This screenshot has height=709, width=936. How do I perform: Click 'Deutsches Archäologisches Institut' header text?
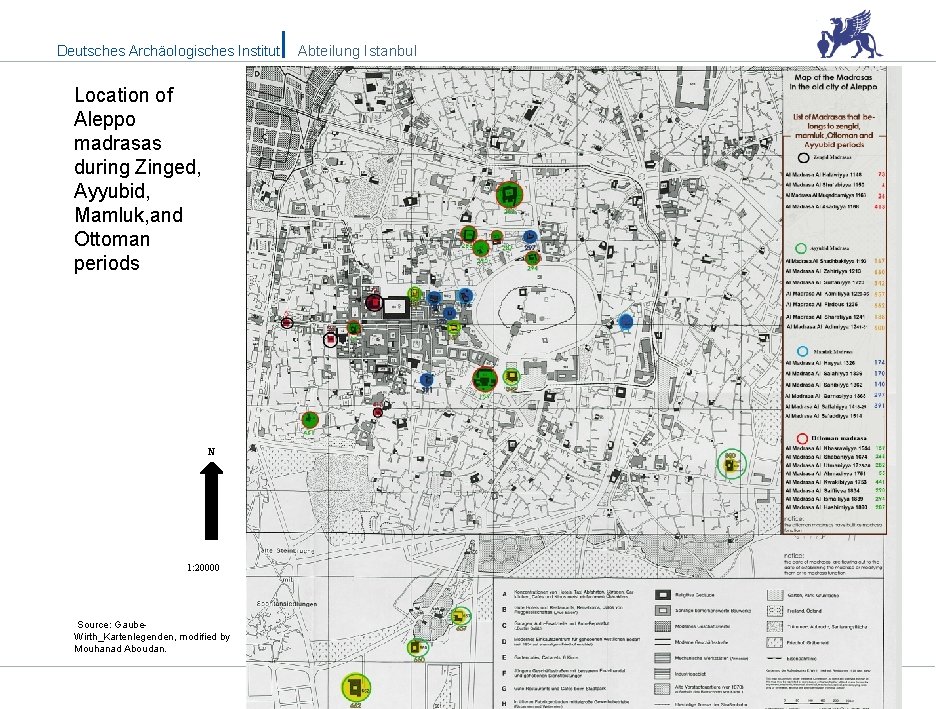168,51
